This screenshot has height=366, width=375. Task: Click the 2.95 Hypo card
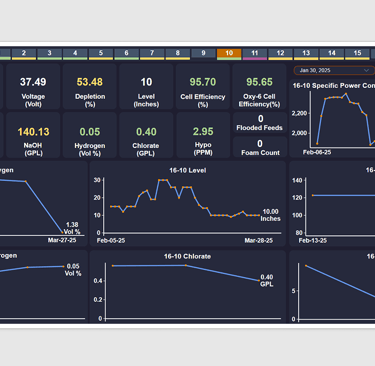(x=203, y=135)
